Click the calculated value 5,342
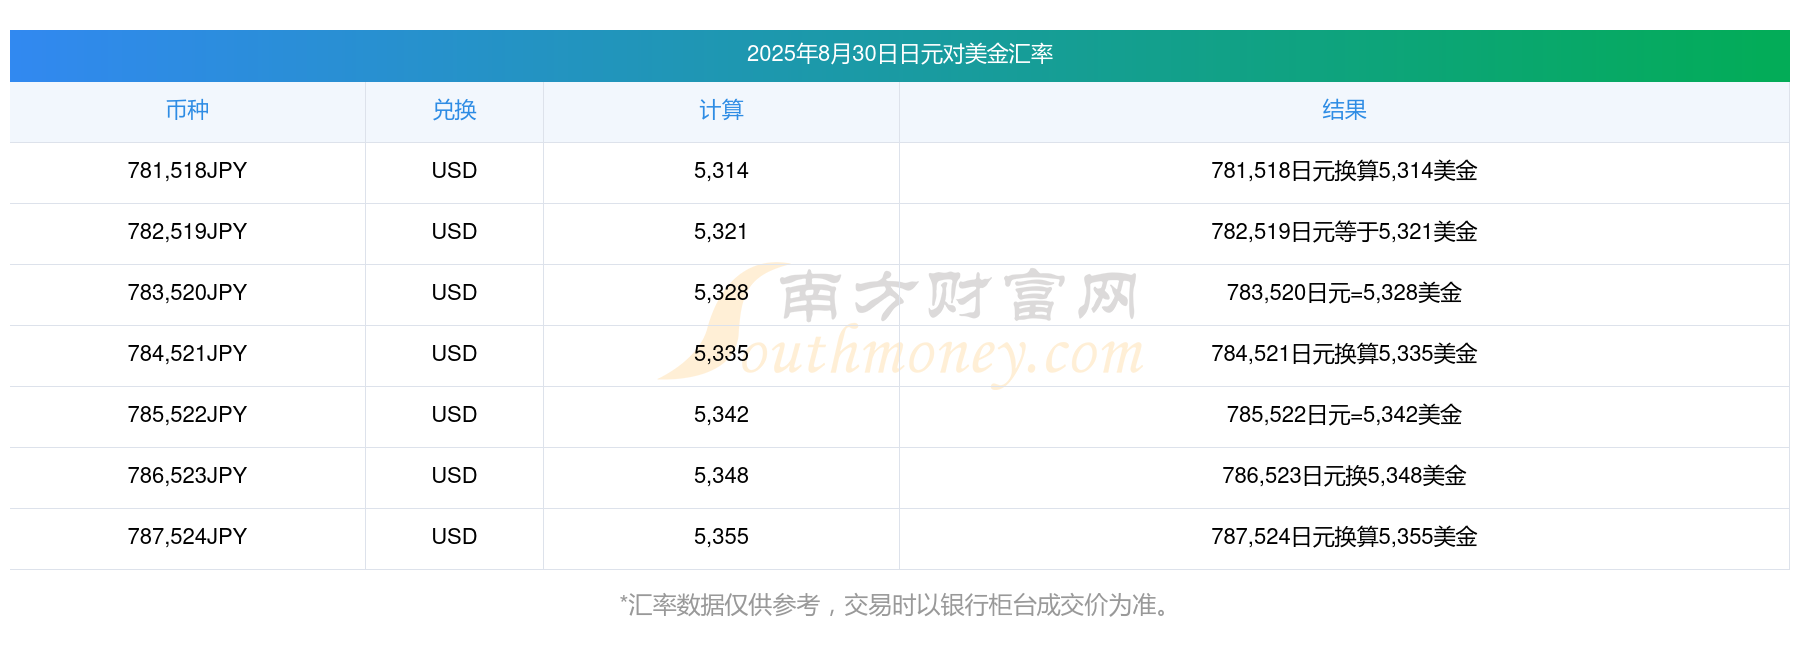 pos(721,415)
